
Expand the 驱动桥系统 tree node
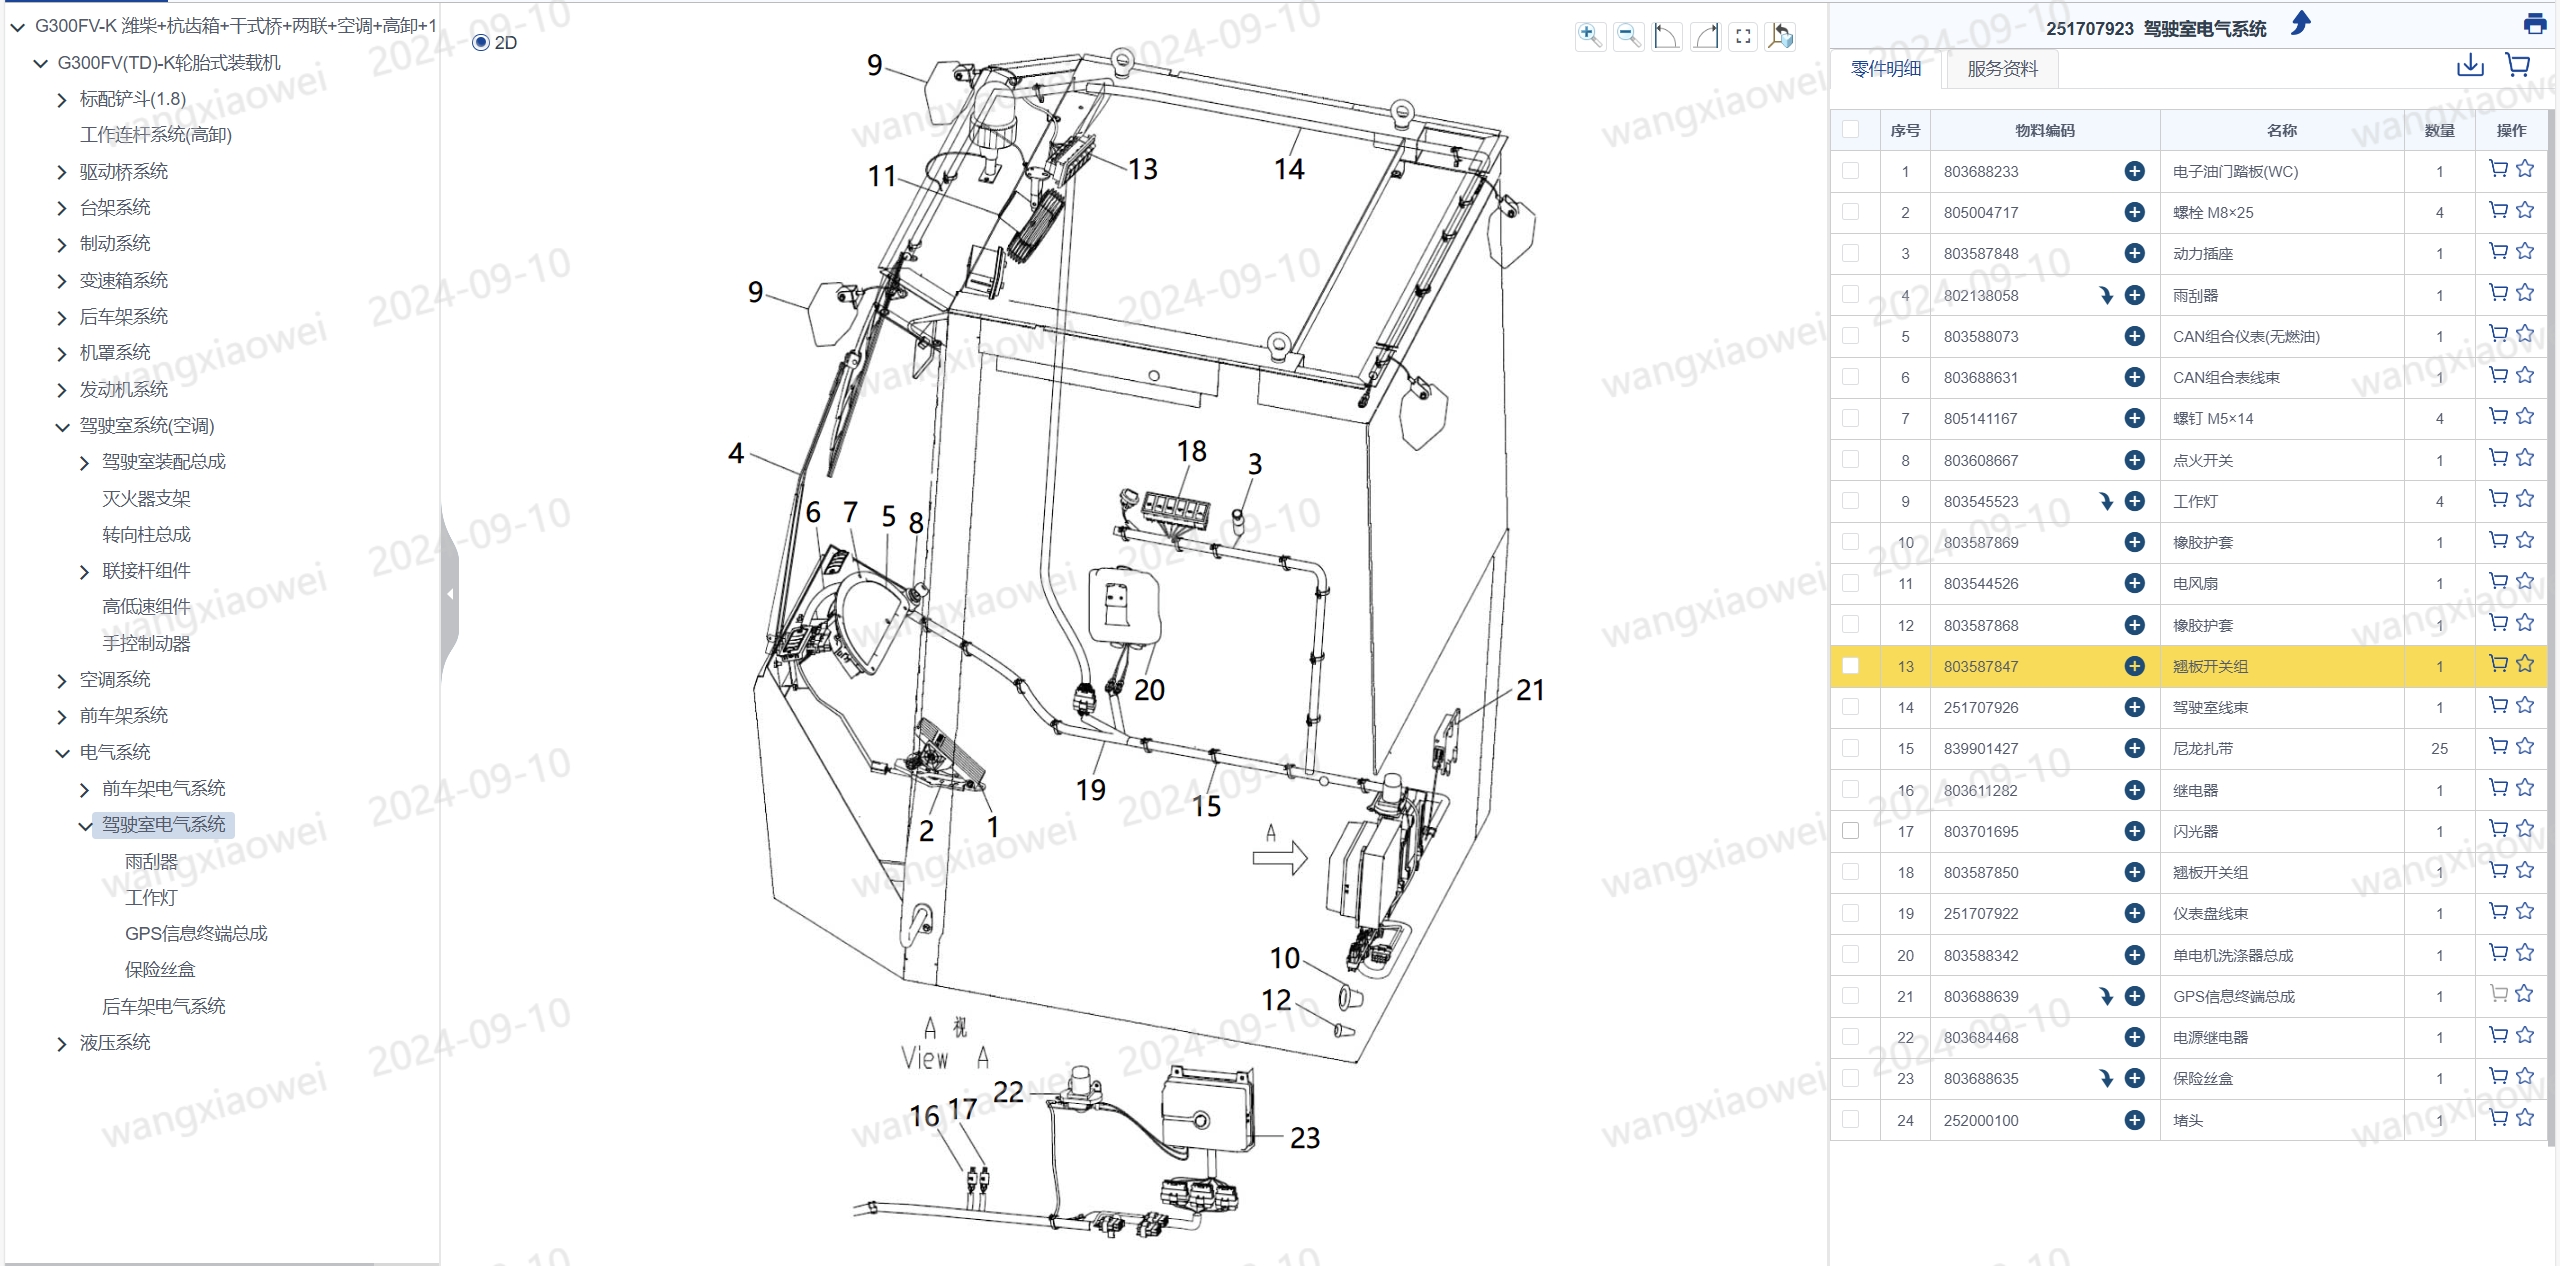tap(62, 172)
